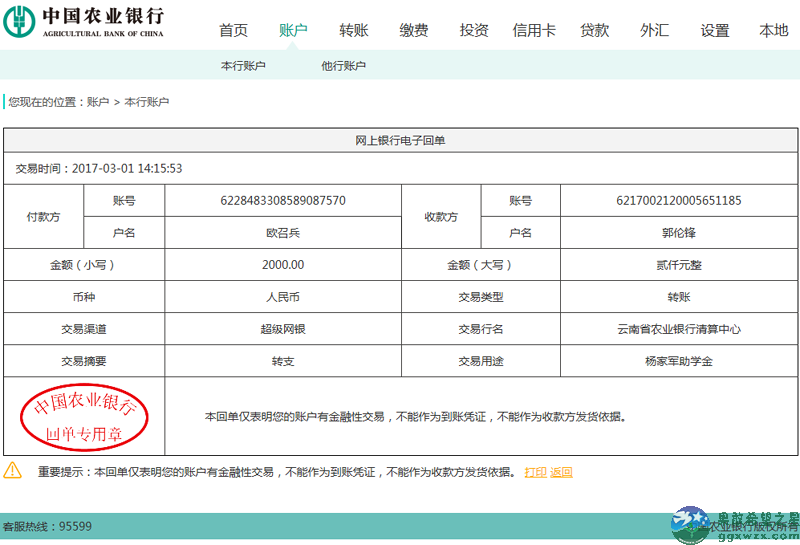This screenshot has height=545, width=800.
Task: Open the 首页 home menu
Action: (233, 30)
